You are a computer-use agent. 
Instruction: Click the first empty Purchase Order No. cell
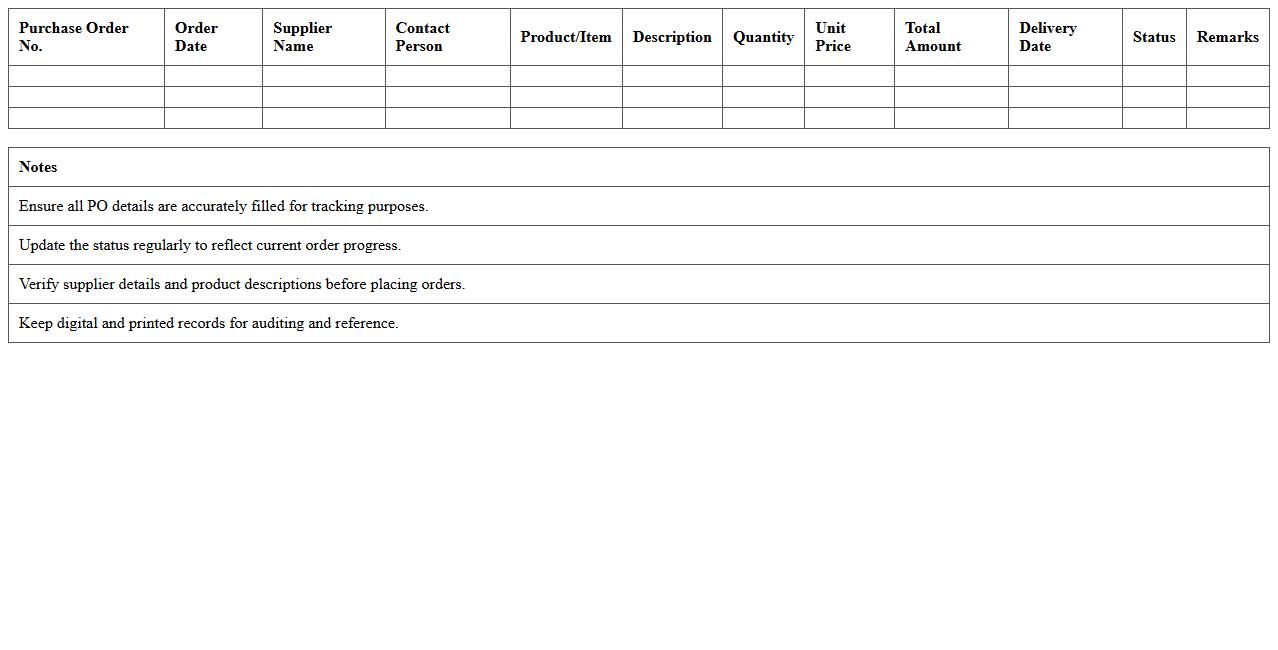coord(85,76)
